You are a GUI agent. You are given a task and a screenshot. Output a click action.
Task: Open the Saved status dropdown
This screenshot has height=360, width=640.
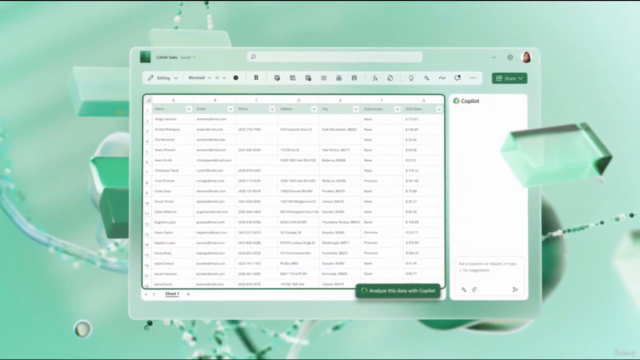coord(188,58)
